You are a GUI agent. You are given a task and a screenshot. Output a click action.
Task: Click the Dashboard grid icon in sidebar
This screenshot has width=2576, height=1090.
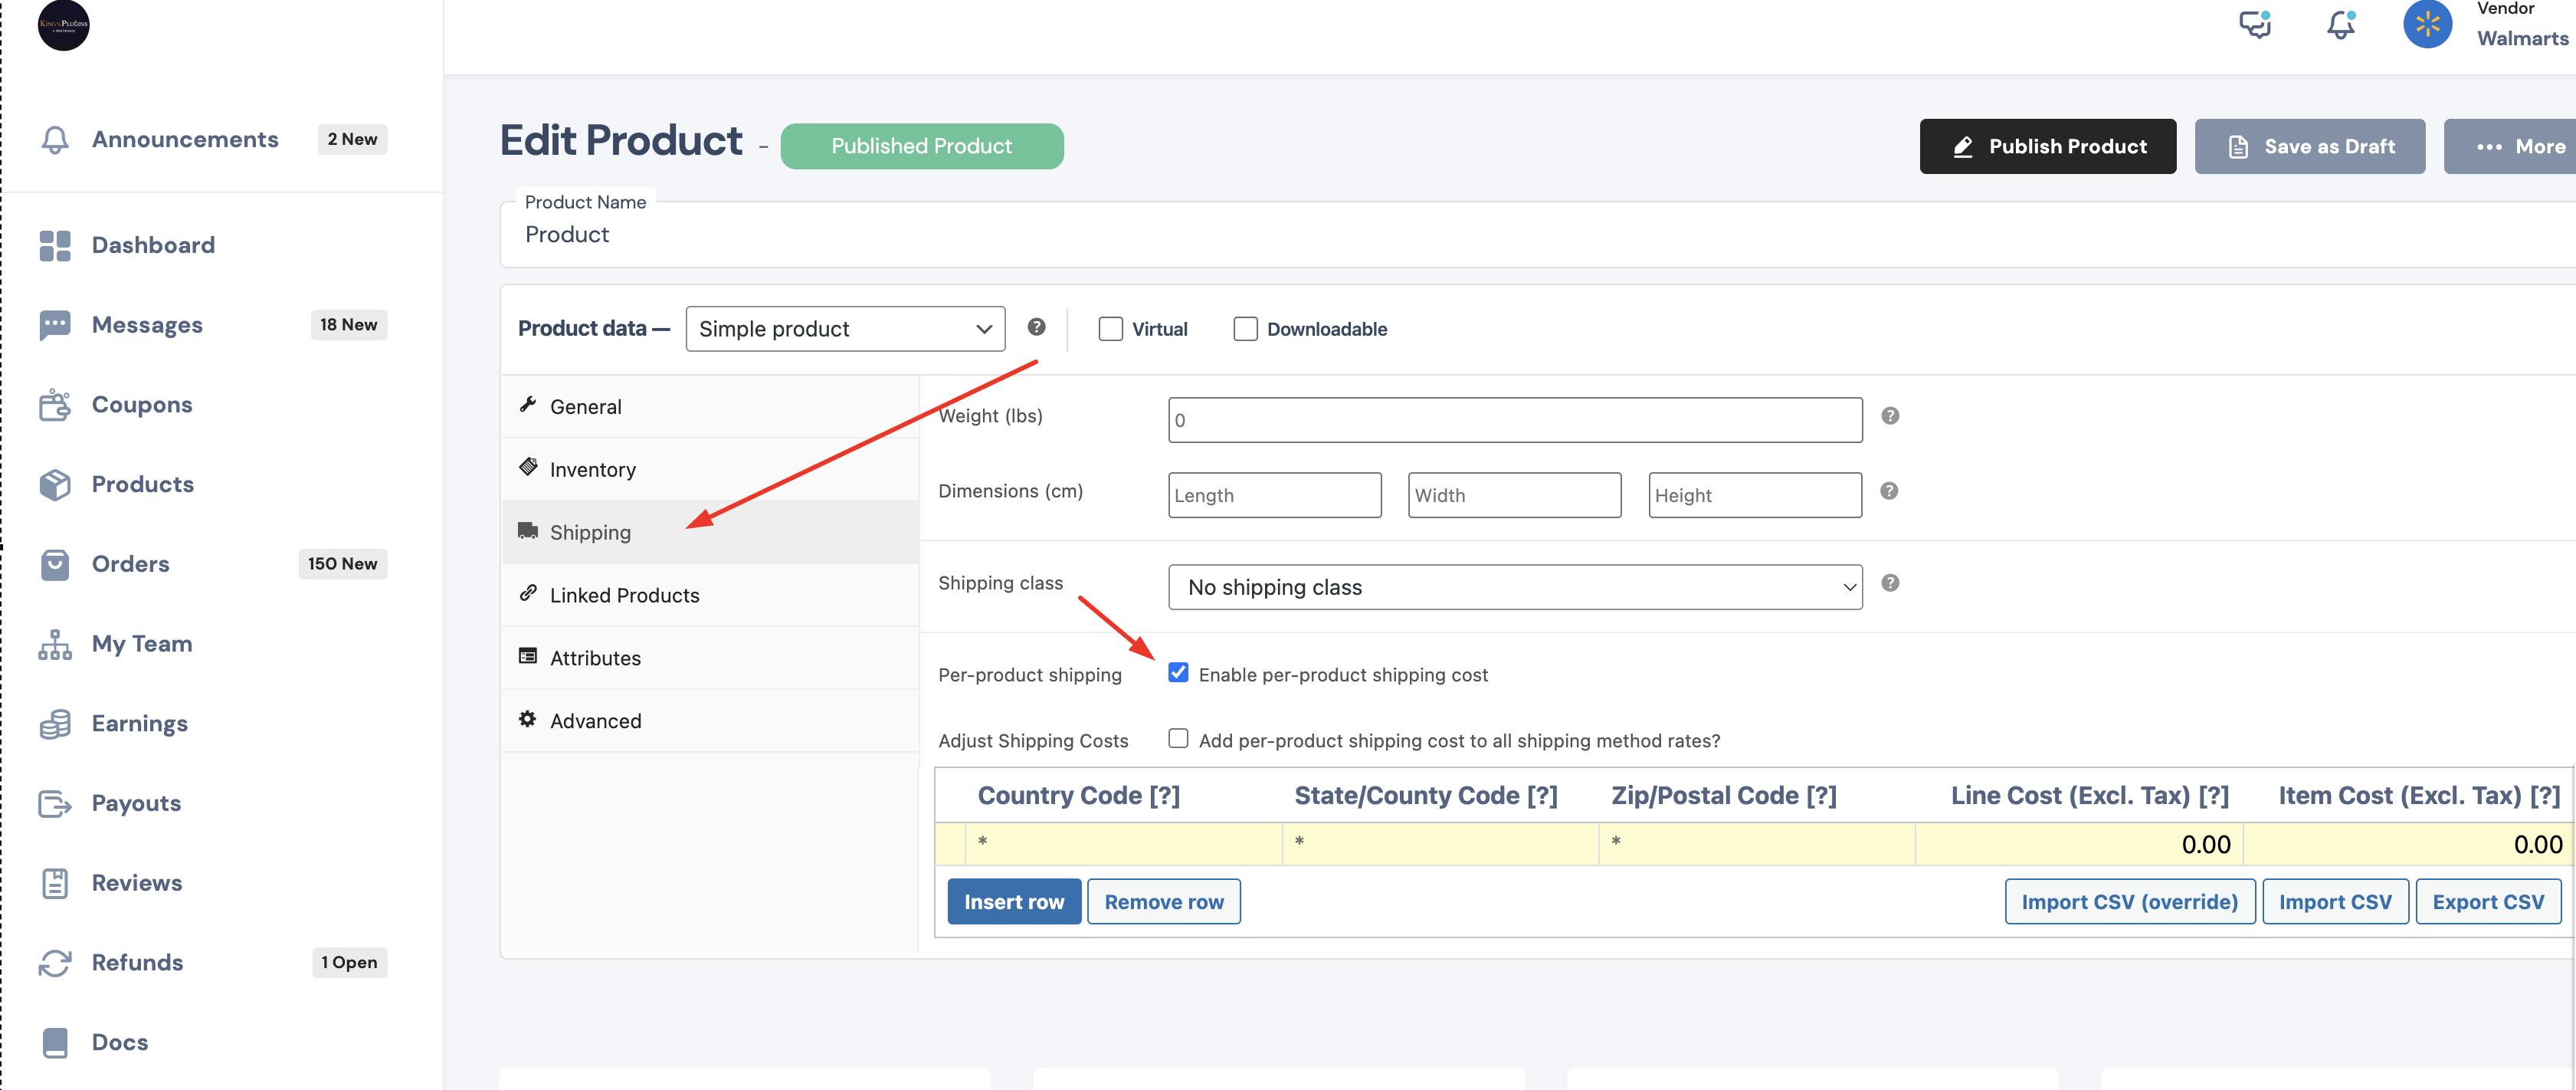pos(55,245)
